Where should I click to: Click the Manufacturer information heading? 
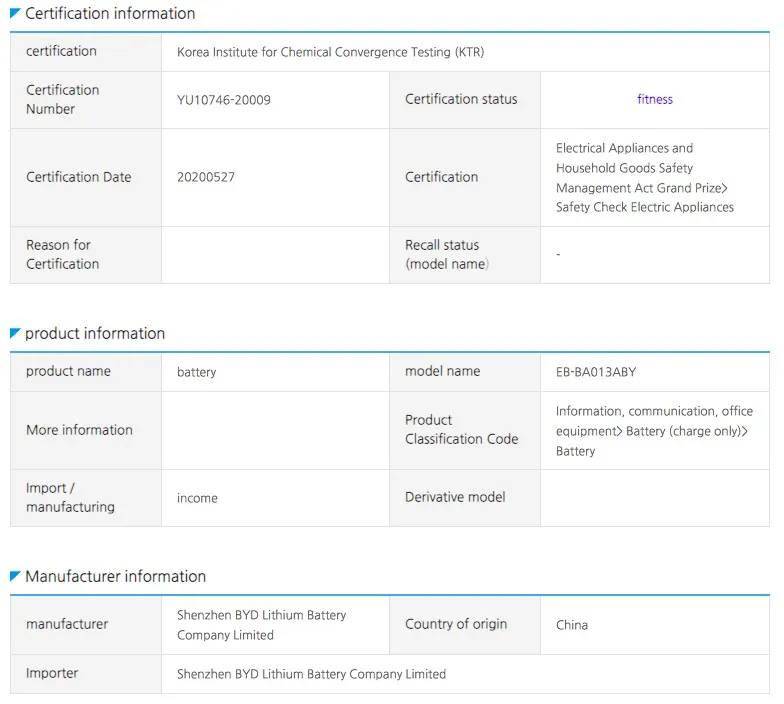click(x=116, y=576)
